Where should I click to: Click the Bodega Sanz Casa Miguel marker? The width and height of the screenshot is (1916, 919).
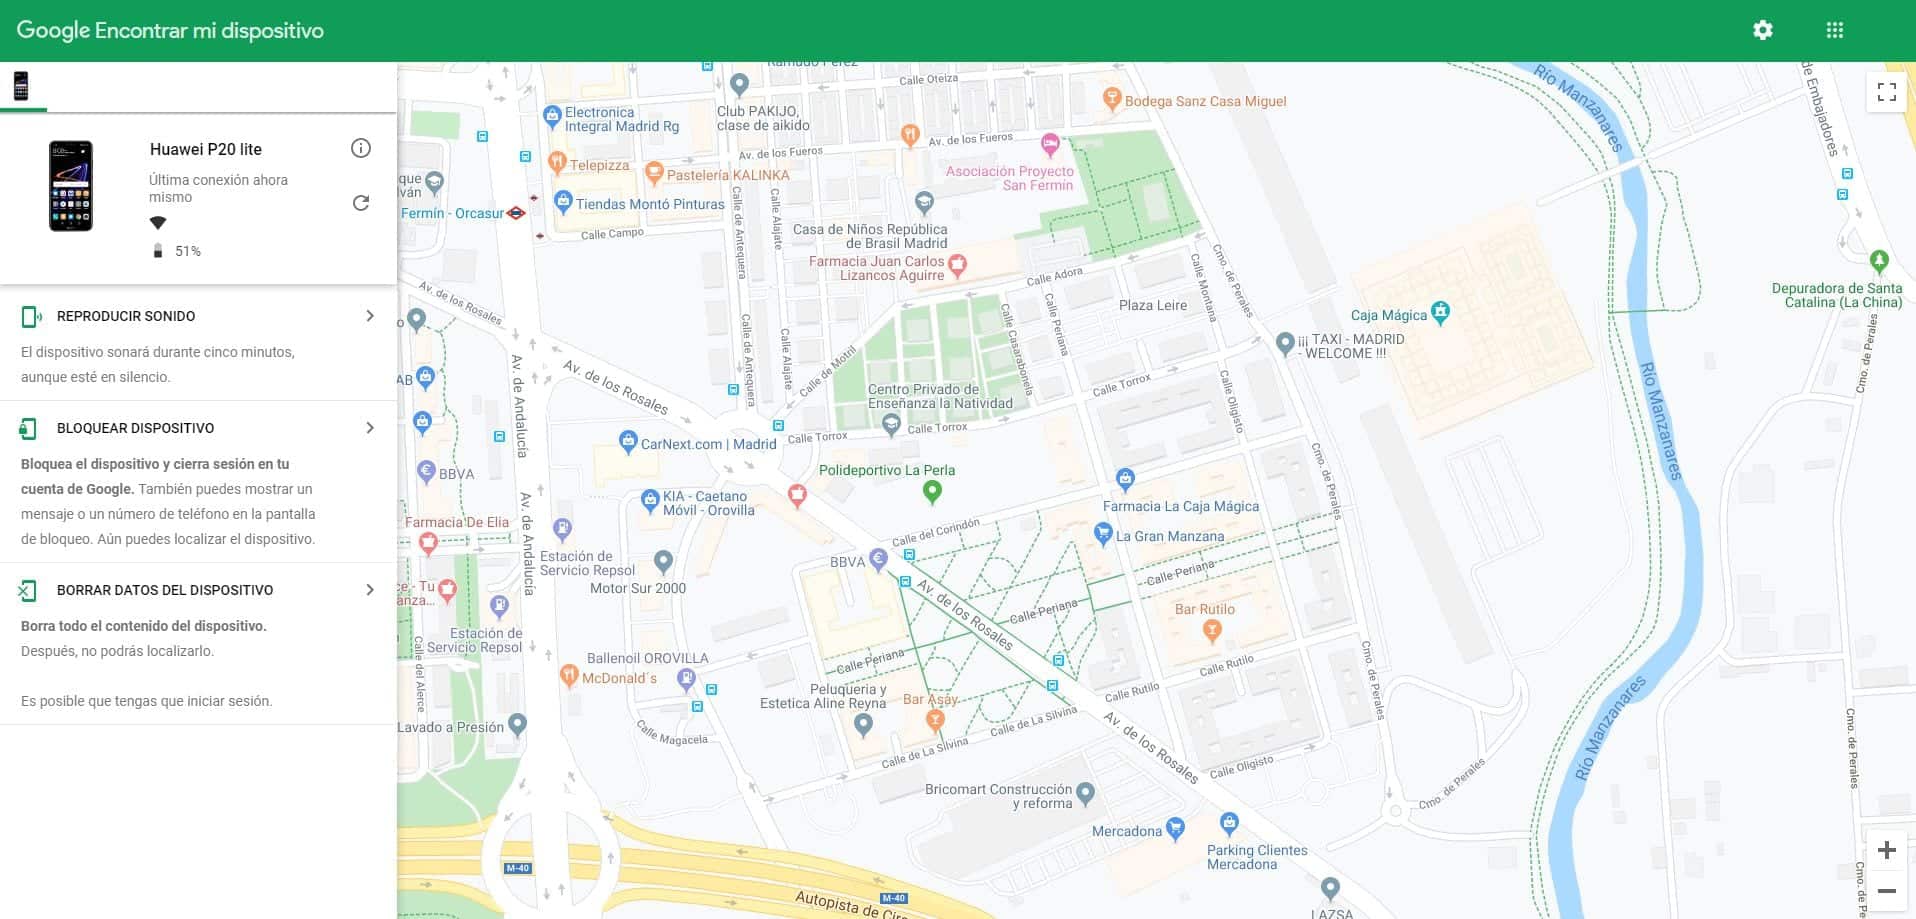(1112, 98)
